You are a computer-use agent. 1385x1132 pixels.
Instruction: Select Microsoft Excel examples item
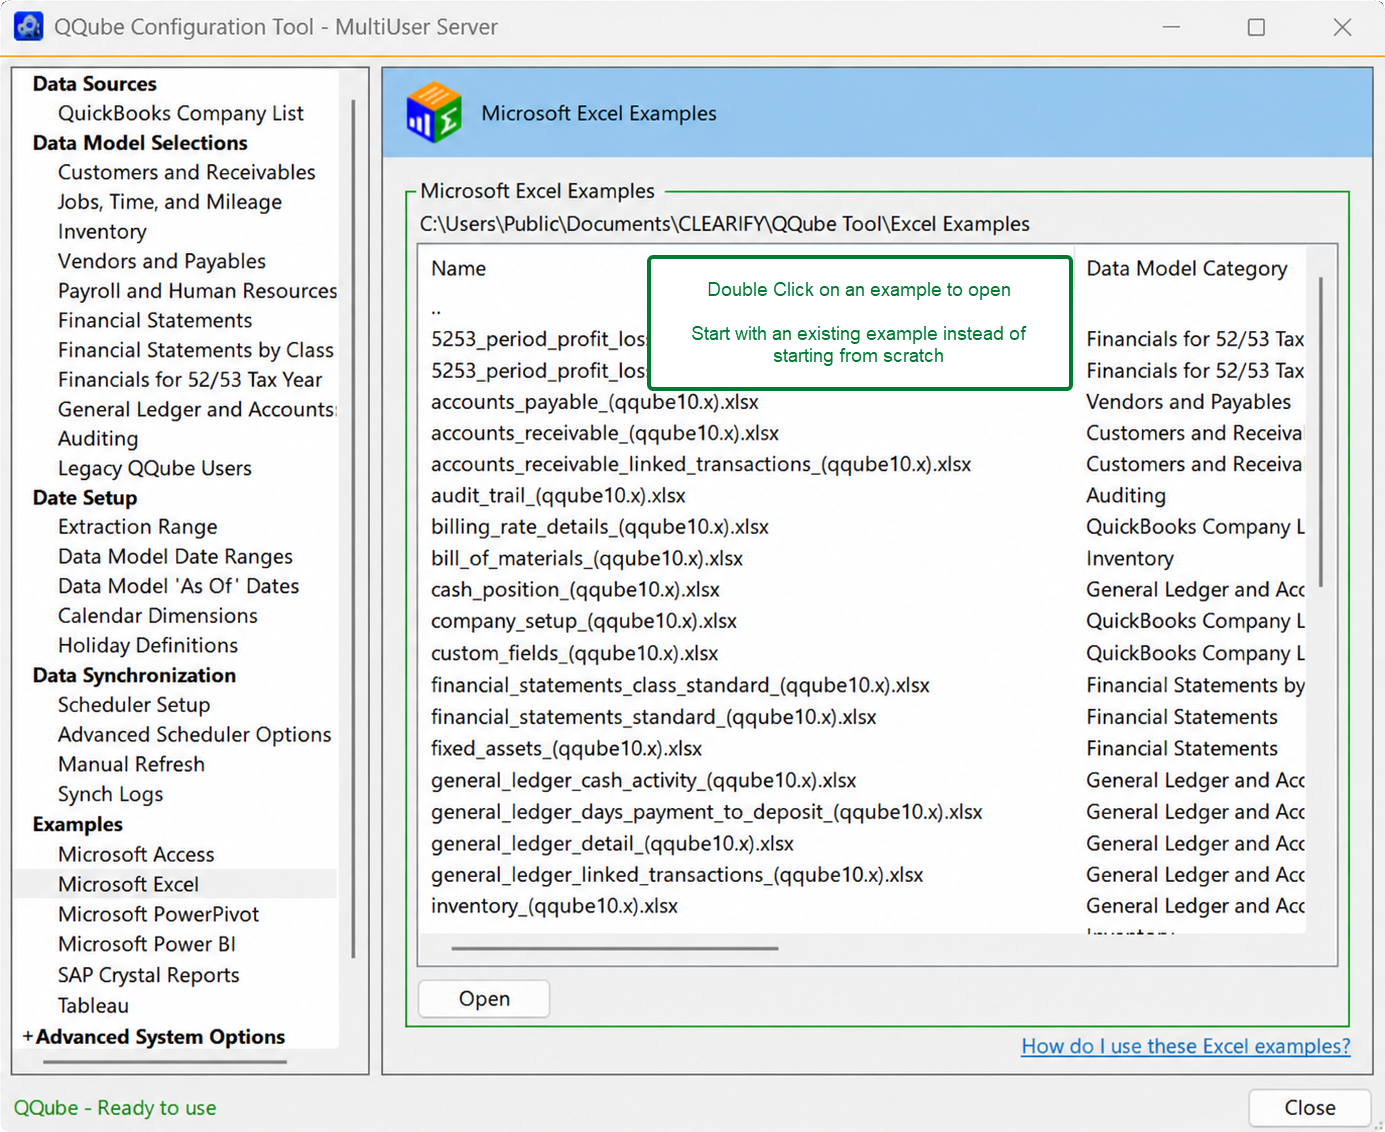pyautogui.click(x=129, y=884)
